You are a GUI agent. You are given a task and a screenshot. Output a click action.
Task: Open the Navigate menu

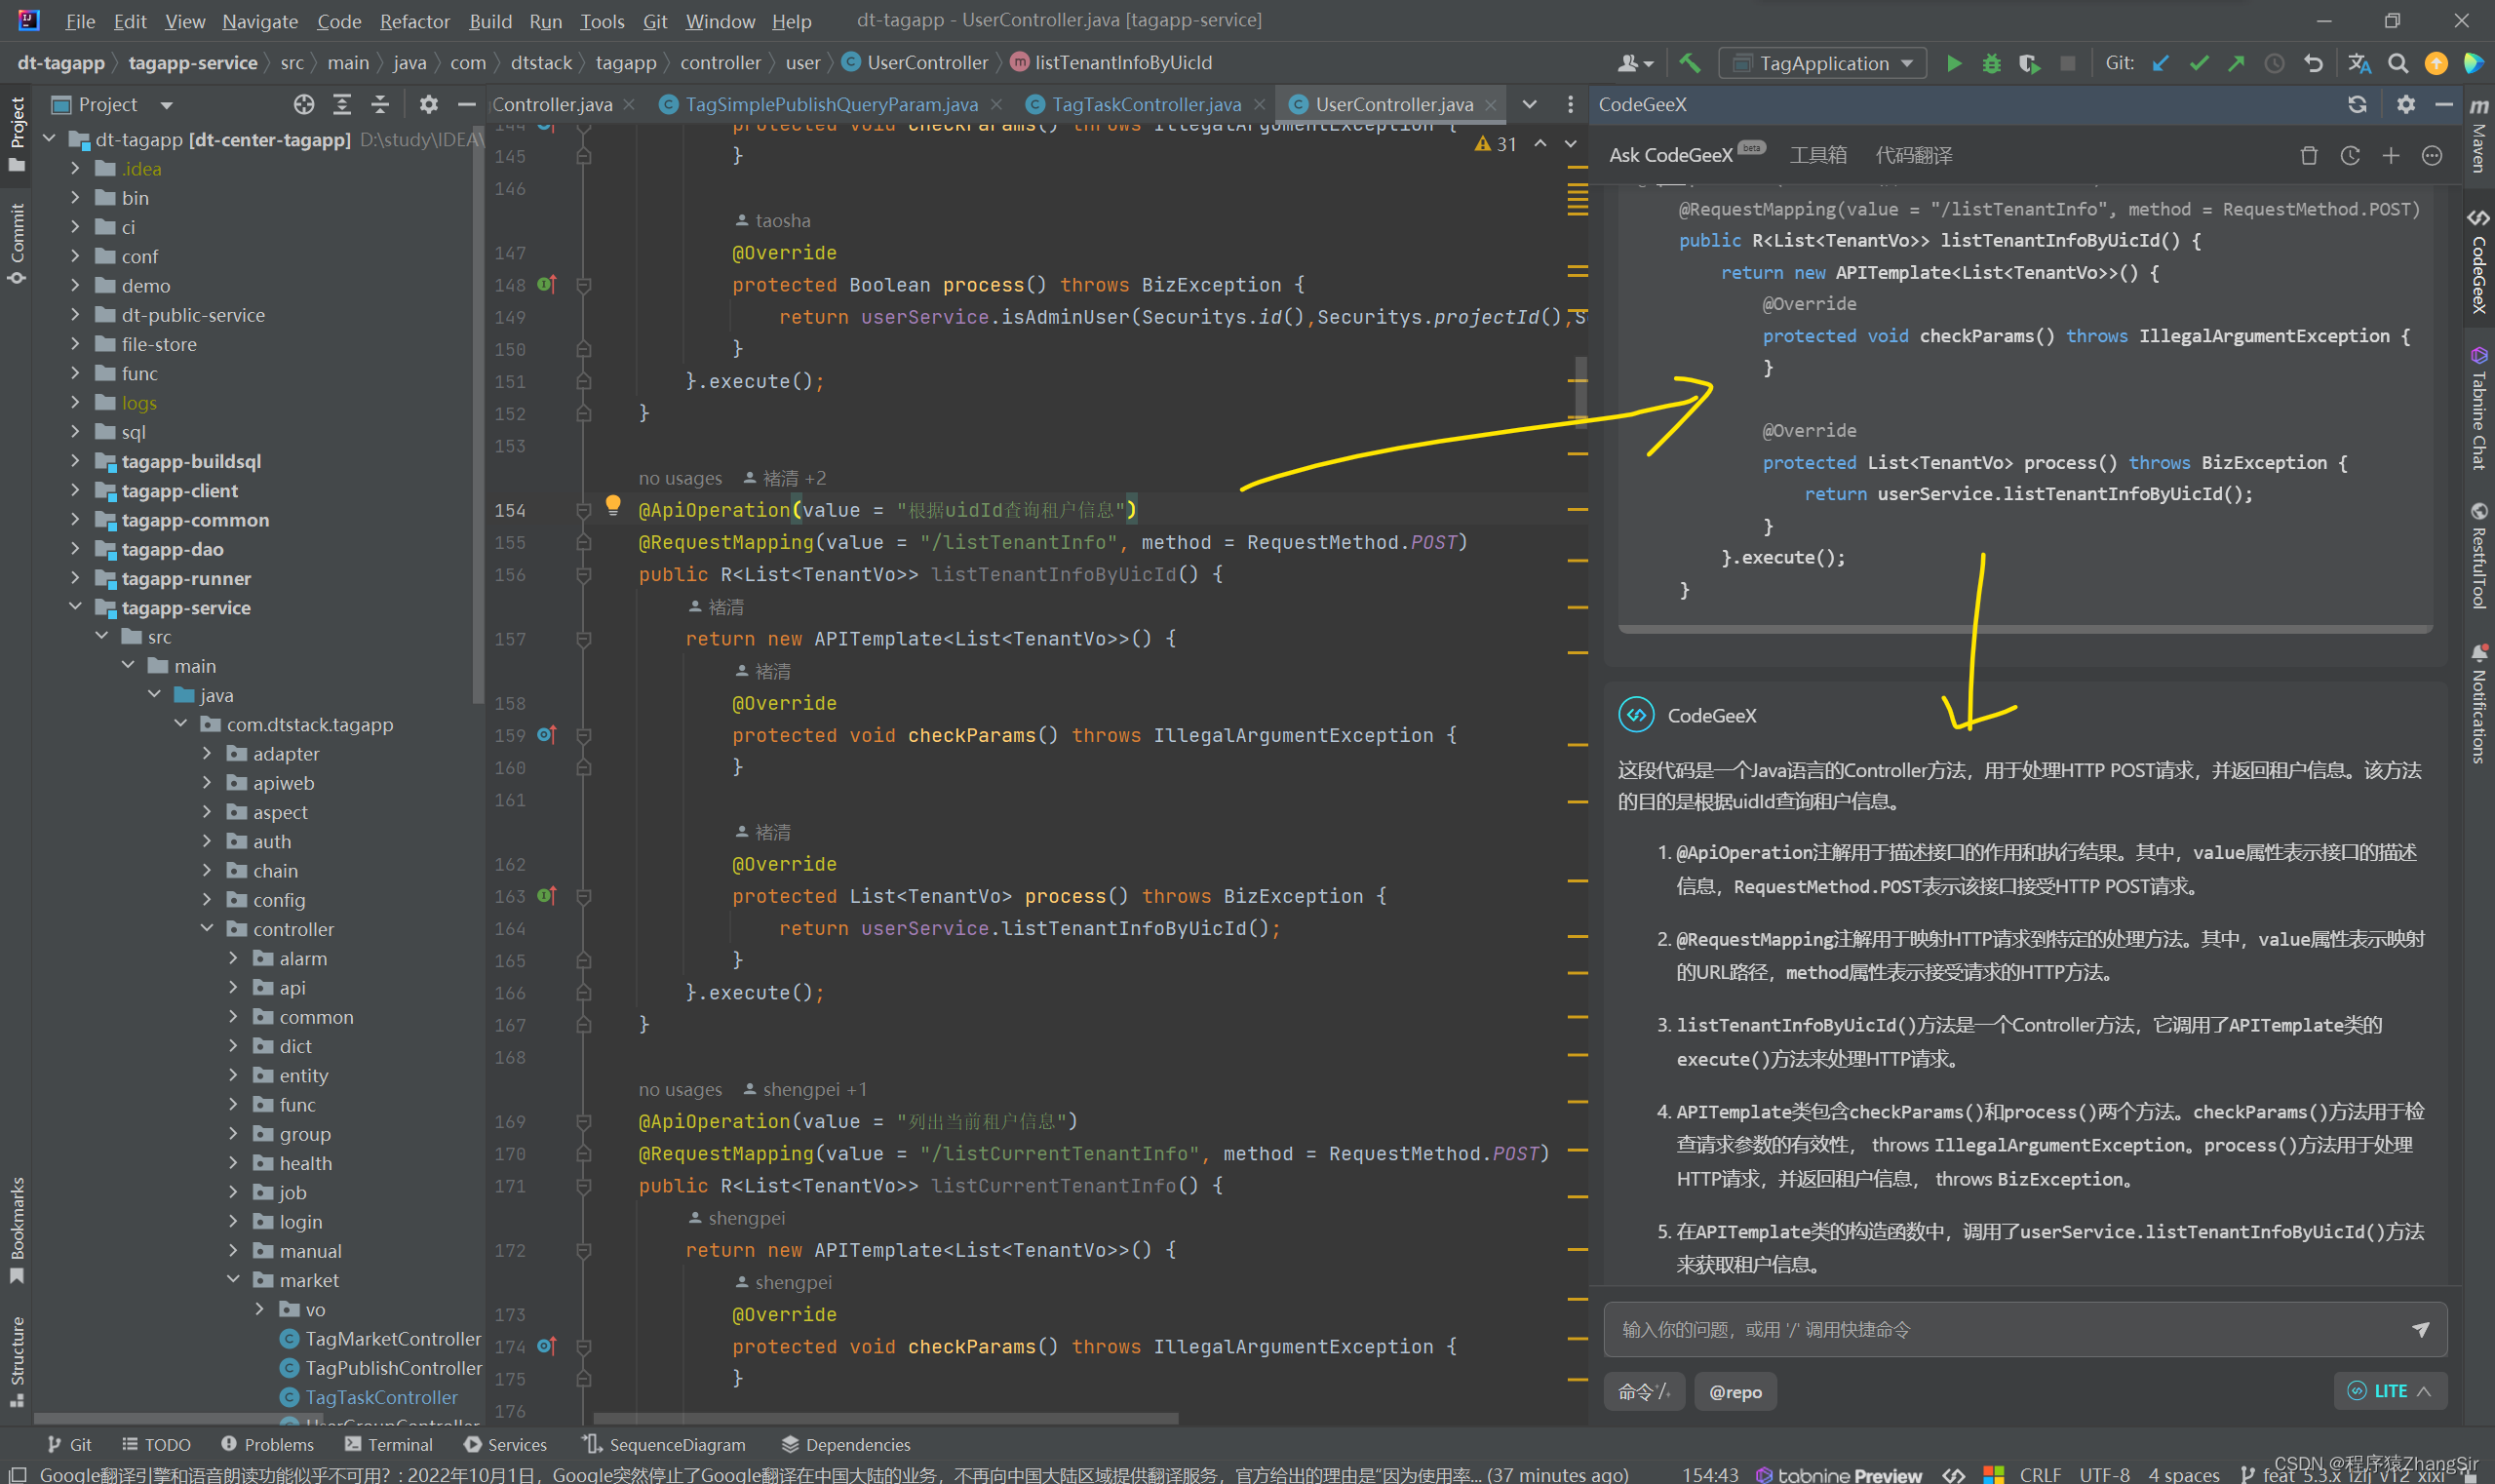(x=260, y=21)
